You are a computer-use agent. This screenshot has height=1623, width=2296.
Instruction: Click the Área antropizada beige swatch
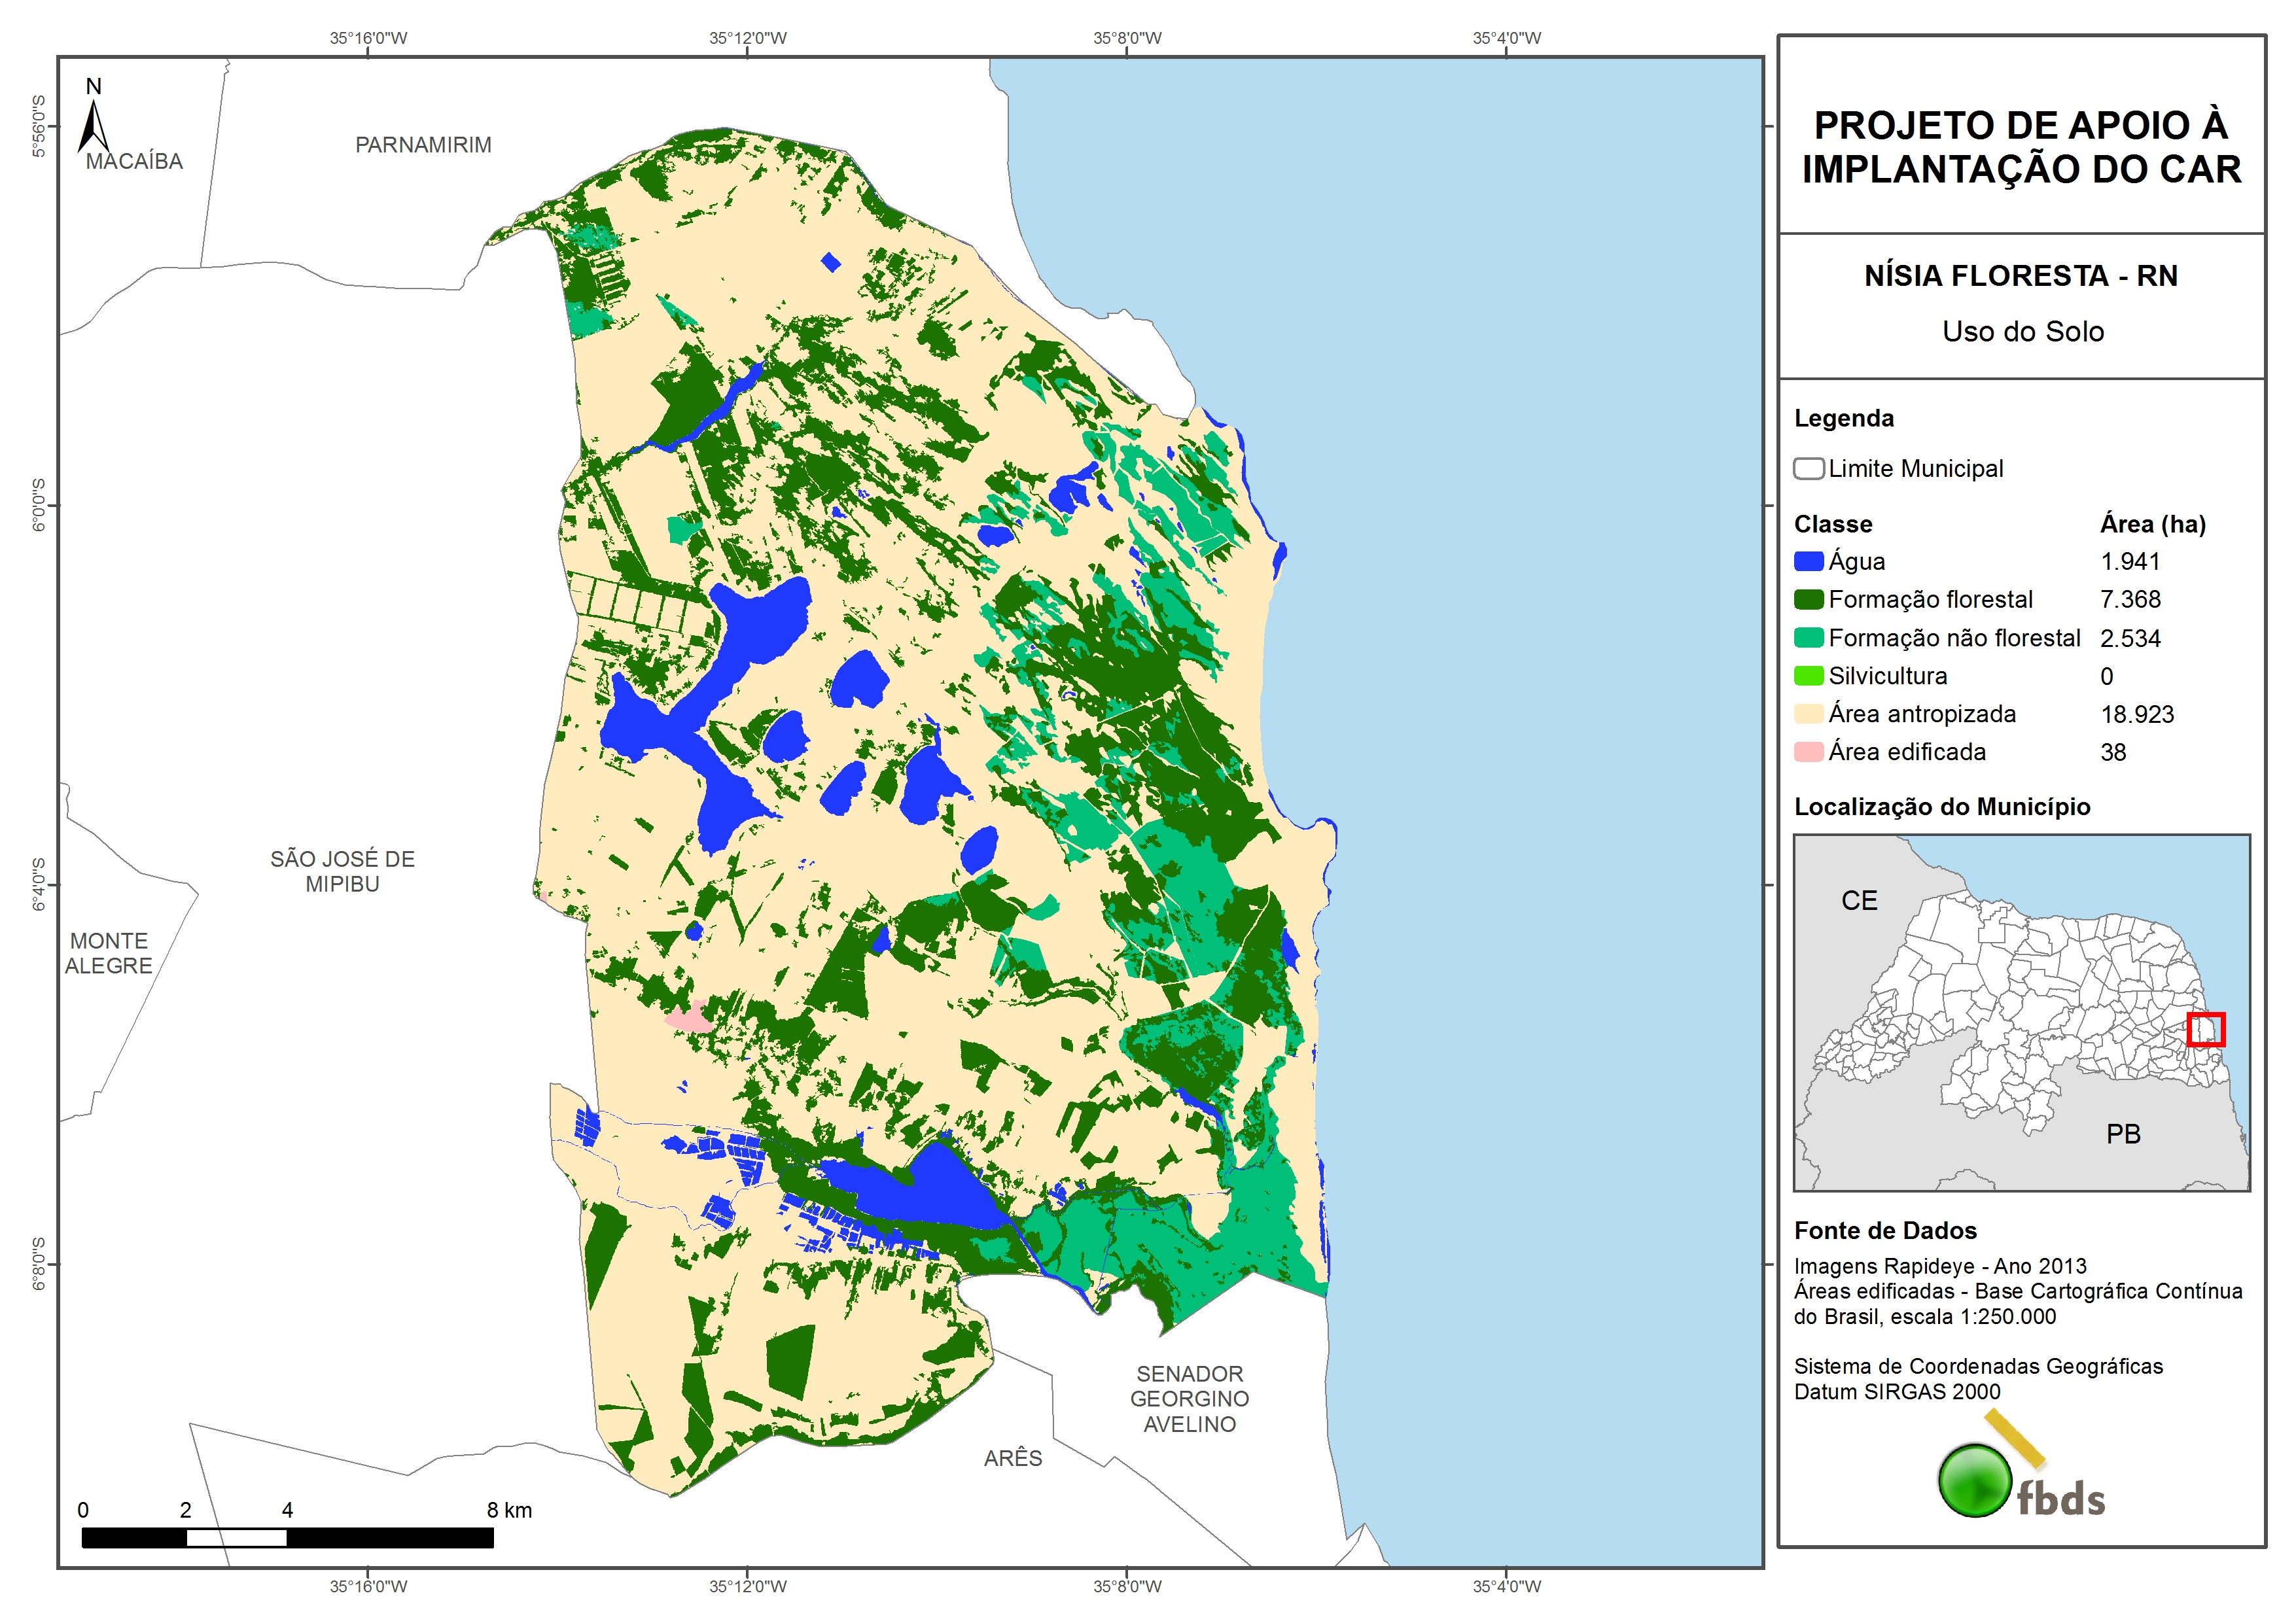(x=1808, y=714)
